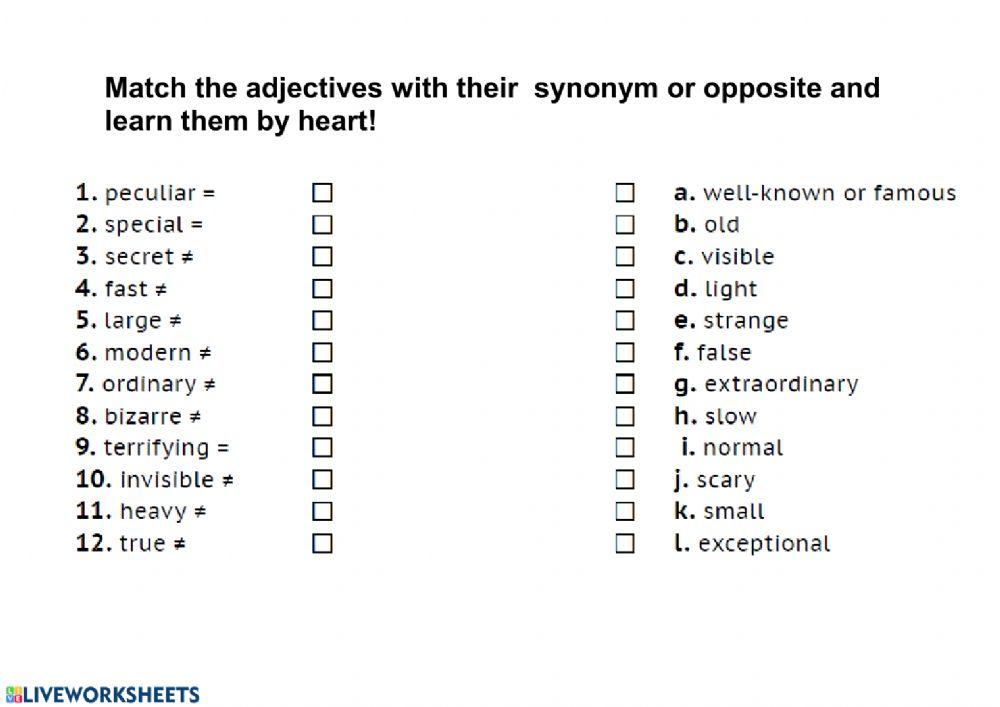Click the box beside 'heavy ≠'

pyautogui.click(x=322, y=512)
